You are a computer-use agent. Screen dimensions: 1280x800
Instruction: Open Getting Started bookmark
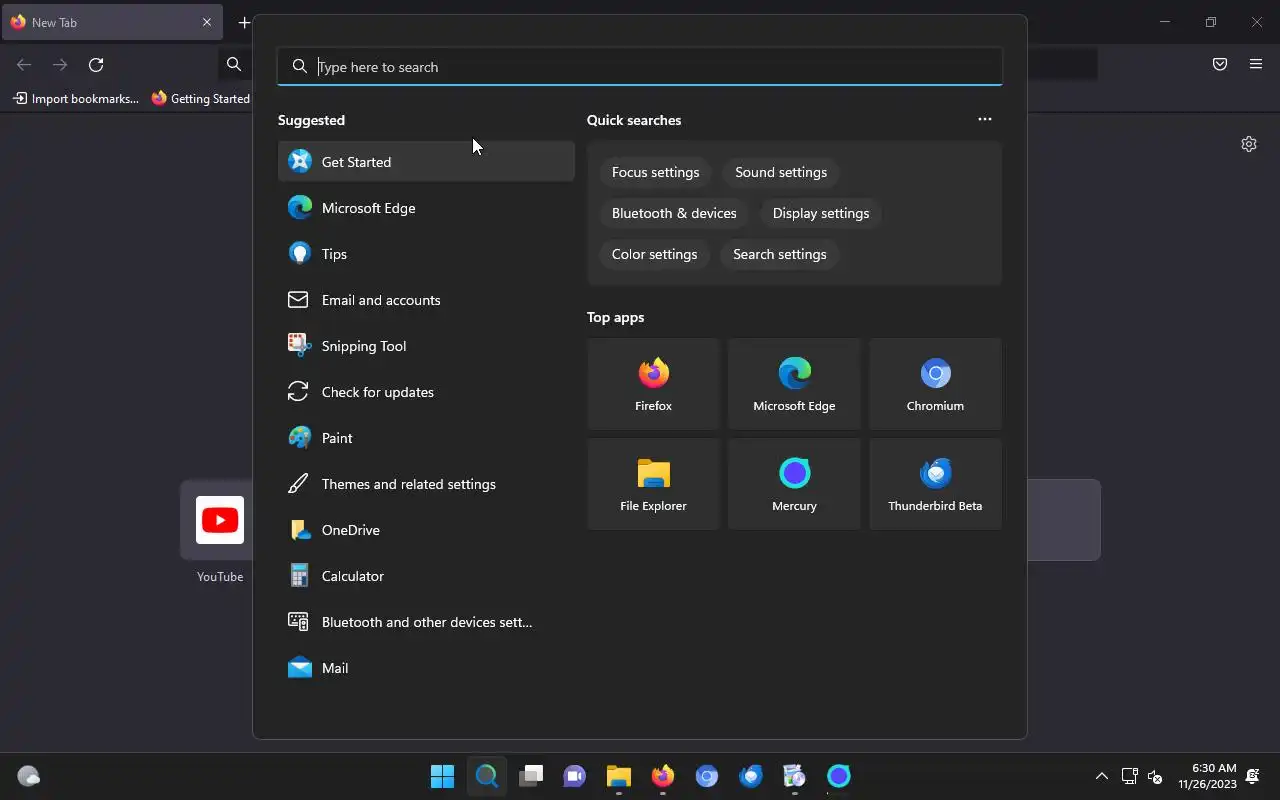(x=201, y=98)
